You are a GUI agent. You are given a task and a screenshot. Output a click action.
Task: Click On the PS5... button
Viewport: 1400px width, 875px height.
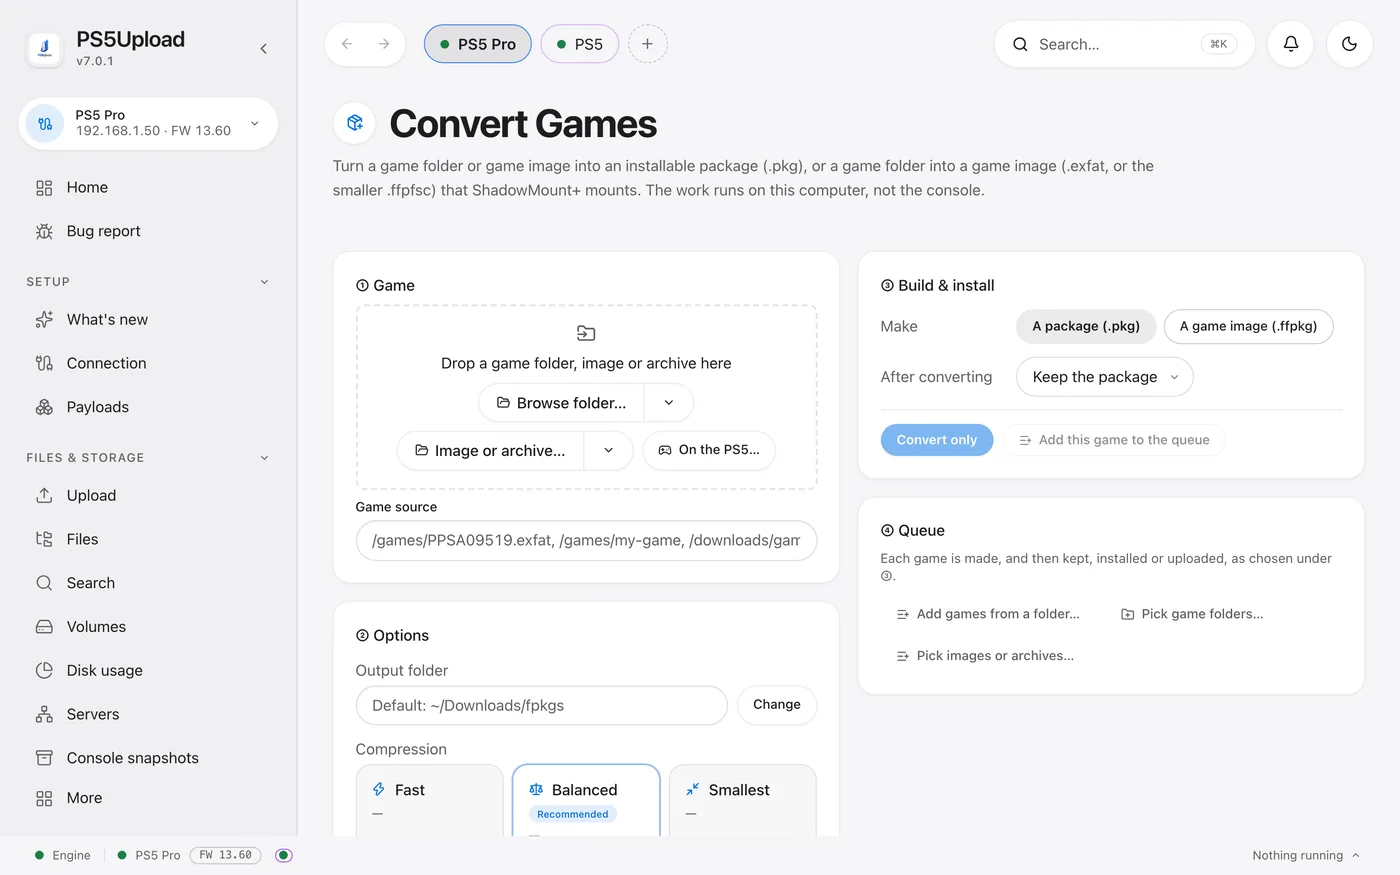coord(709,450)
